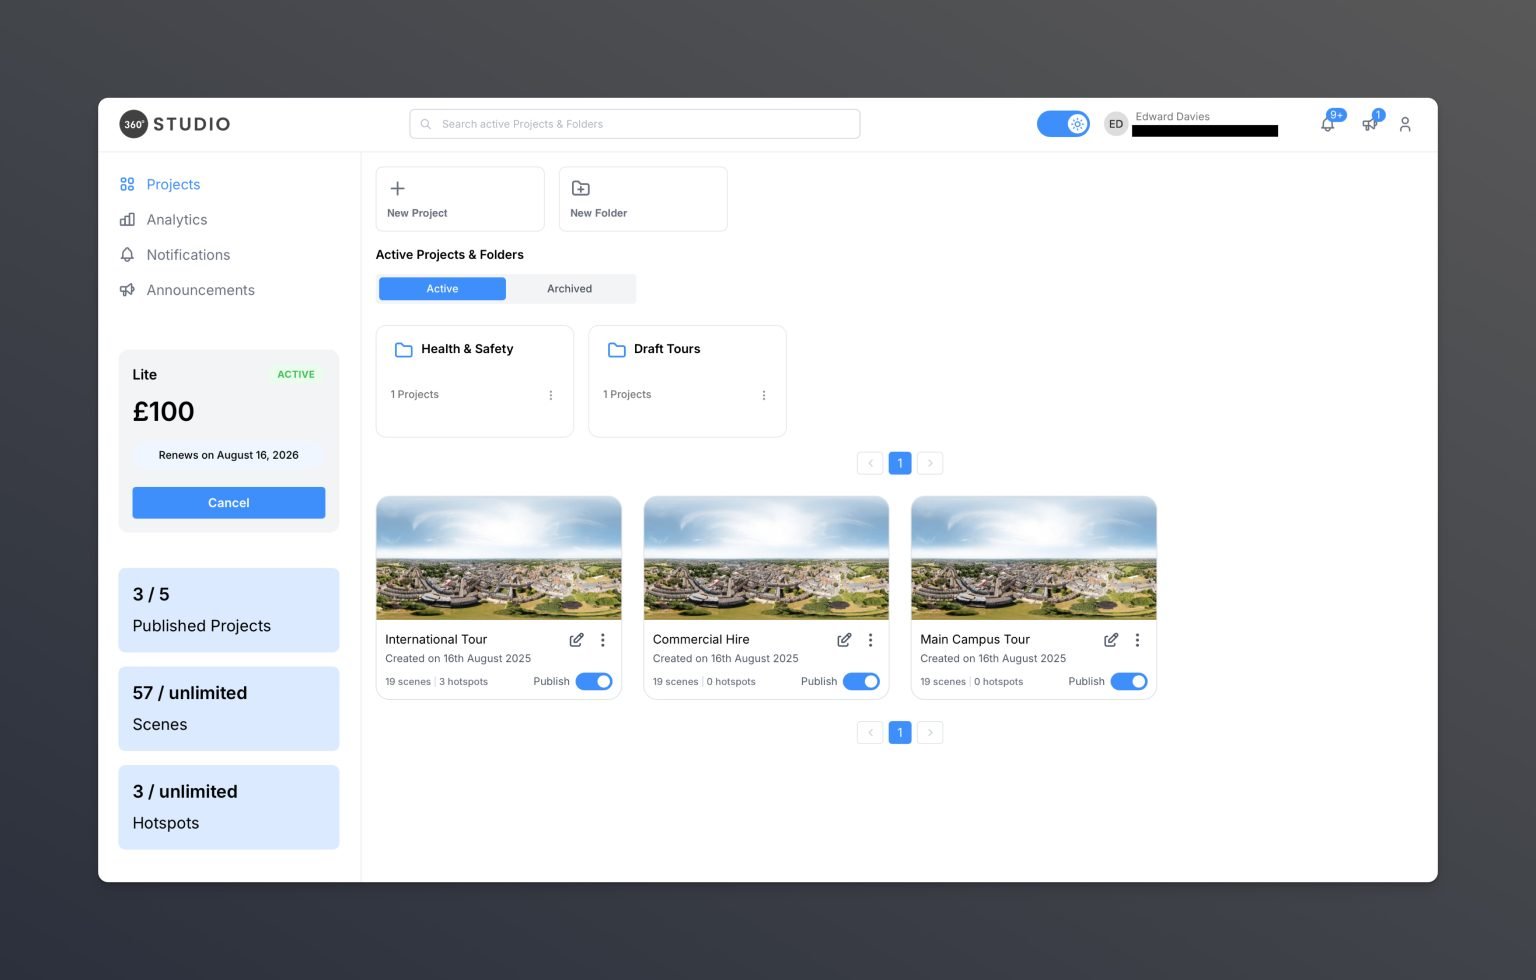1536x980 pixels.
Task: Toggle Publish for International Tour
Action: click(594, 682)
